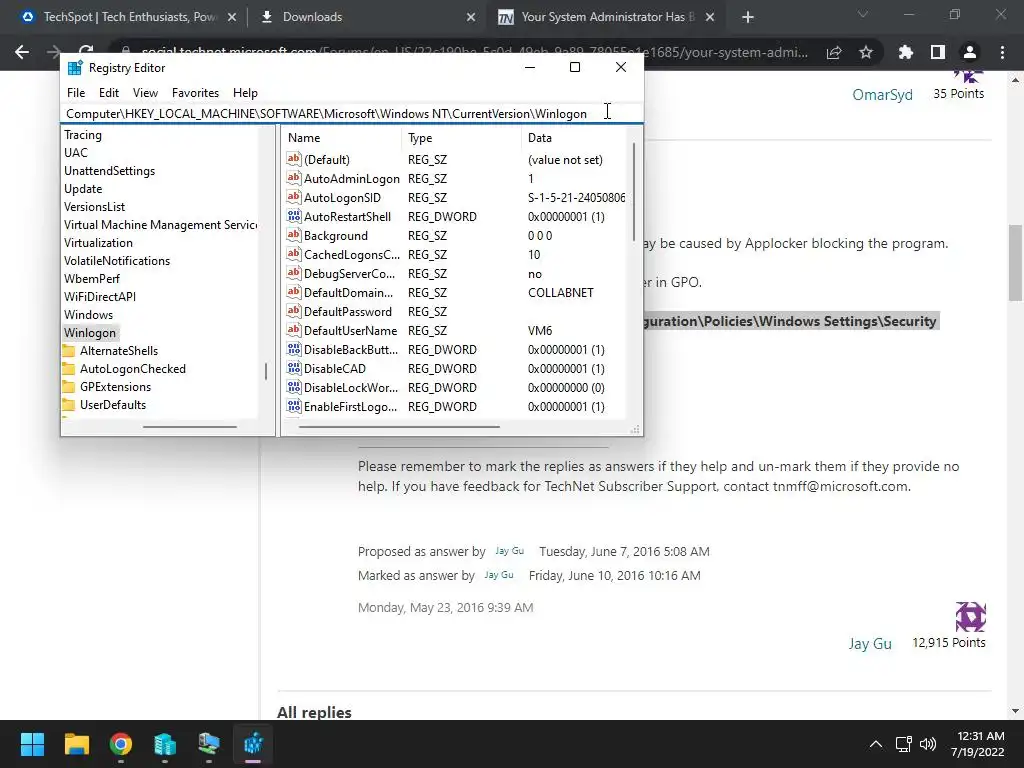This screenshot has height=768, width=1024.
Task: Open Chrome profile avatar
Action: (x=970, y=52)
